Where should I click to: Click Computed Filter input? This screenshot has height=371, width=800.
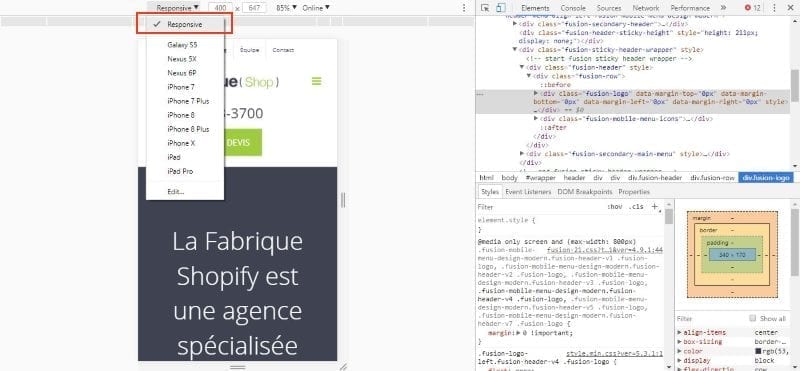712,318
